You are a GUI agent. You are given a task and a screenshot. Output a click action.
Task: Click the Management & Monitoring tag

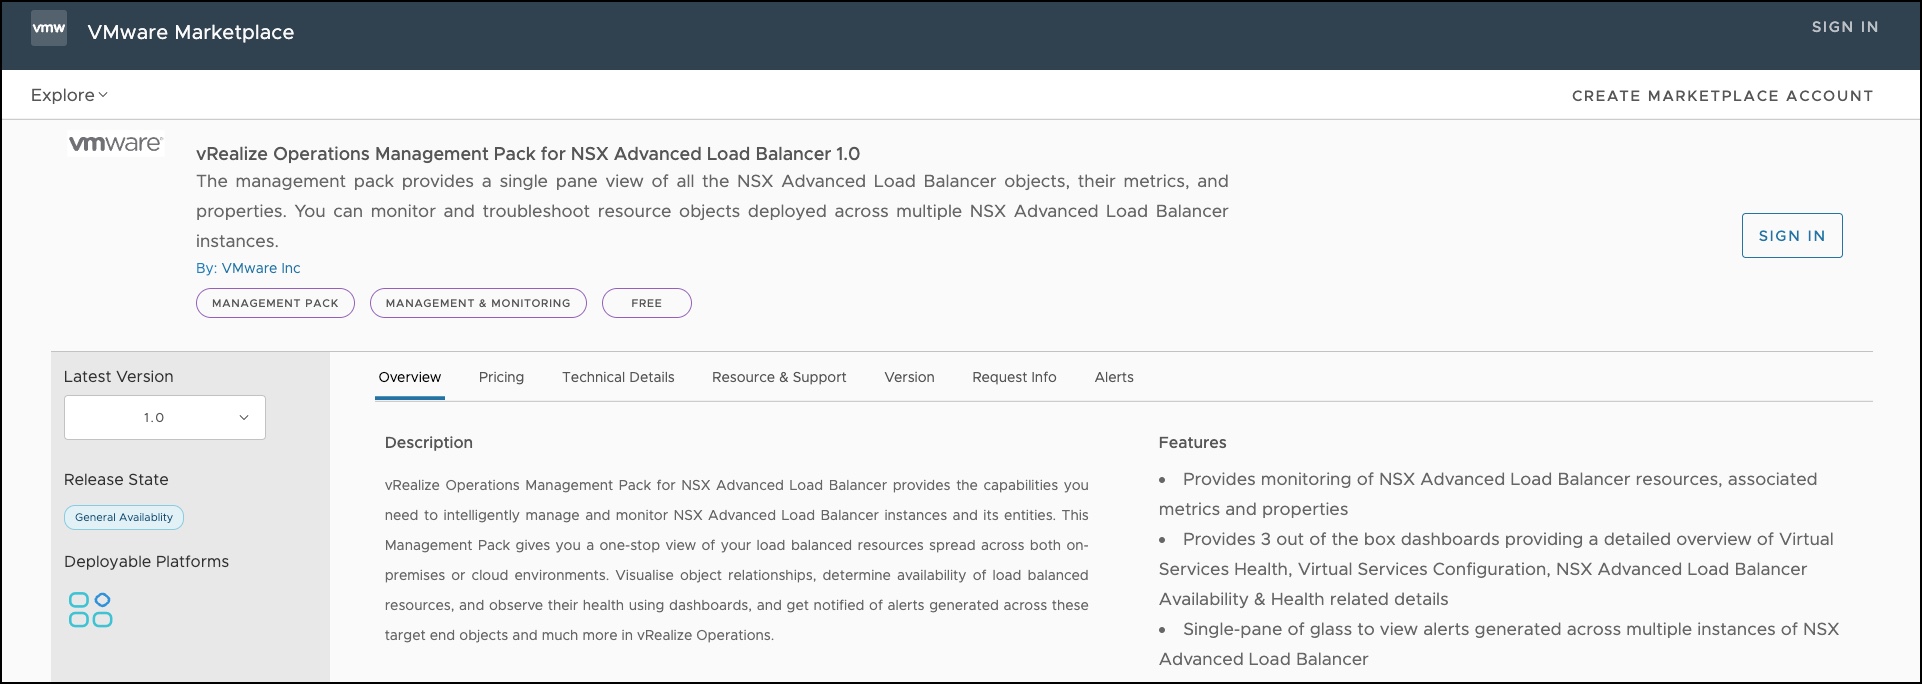478,303
